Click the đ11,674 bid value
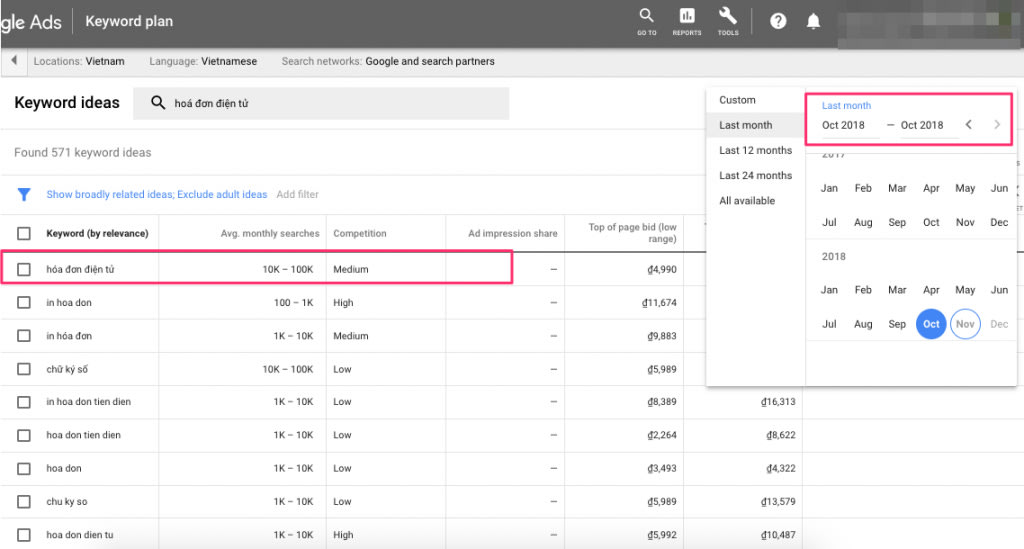 (659, 303)
